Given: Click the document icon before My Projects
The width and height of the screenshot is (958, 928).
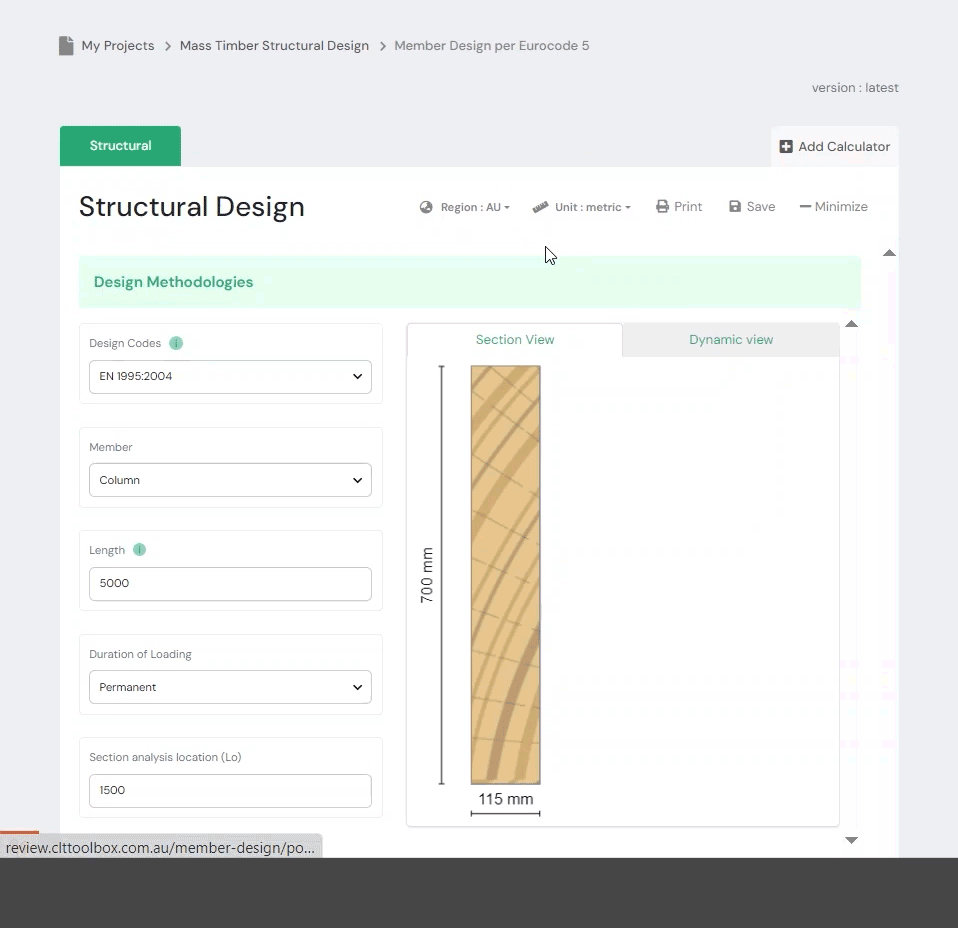Looking at the screenshot, I should click(66, 46).
